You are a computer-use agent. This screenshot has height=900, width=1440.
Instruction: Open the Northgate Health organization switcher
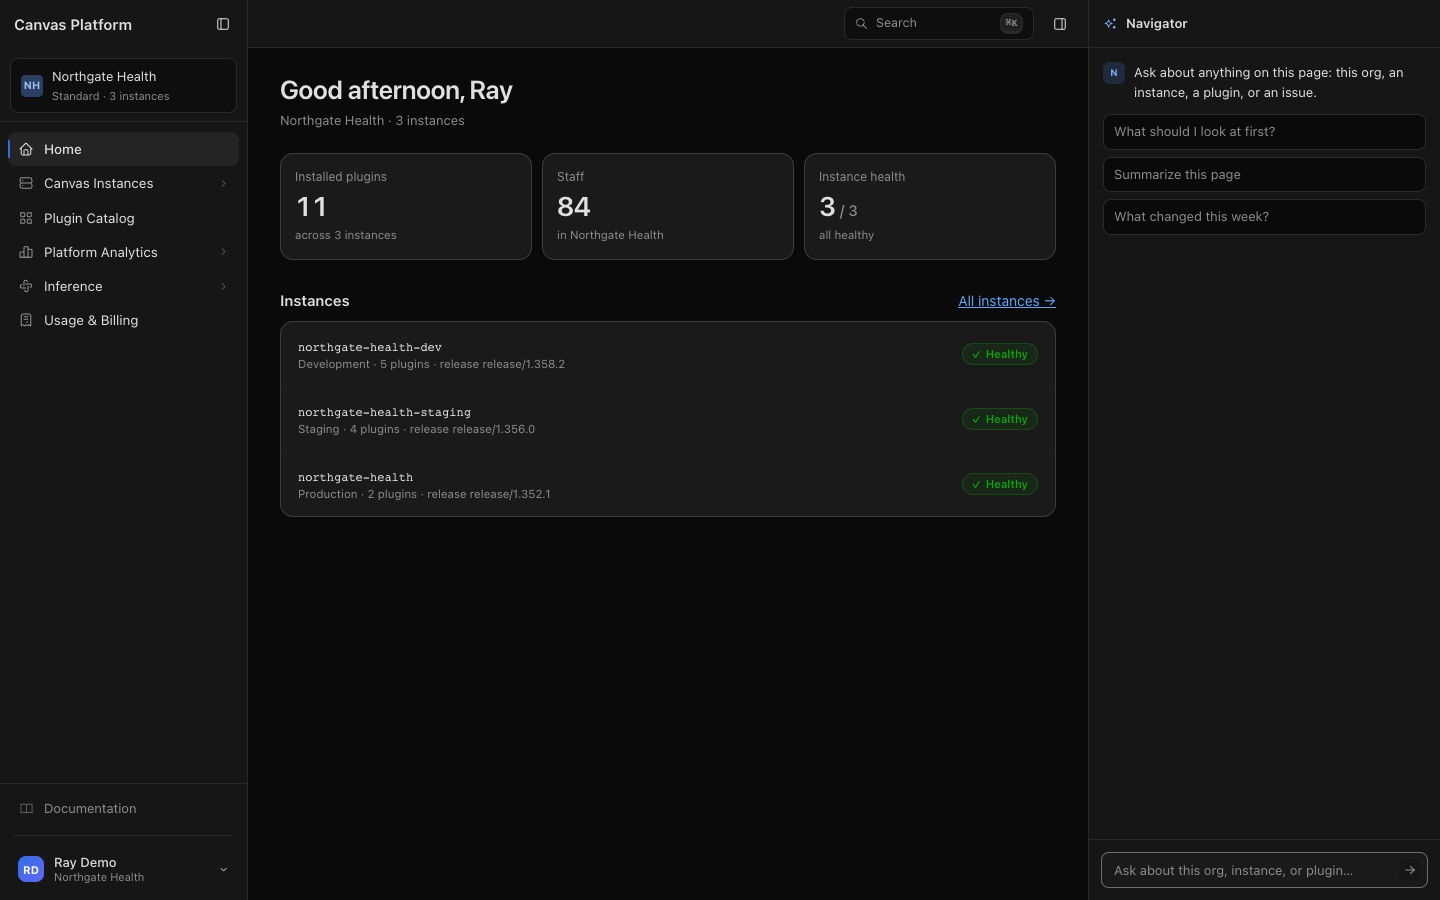pos(123,86)
